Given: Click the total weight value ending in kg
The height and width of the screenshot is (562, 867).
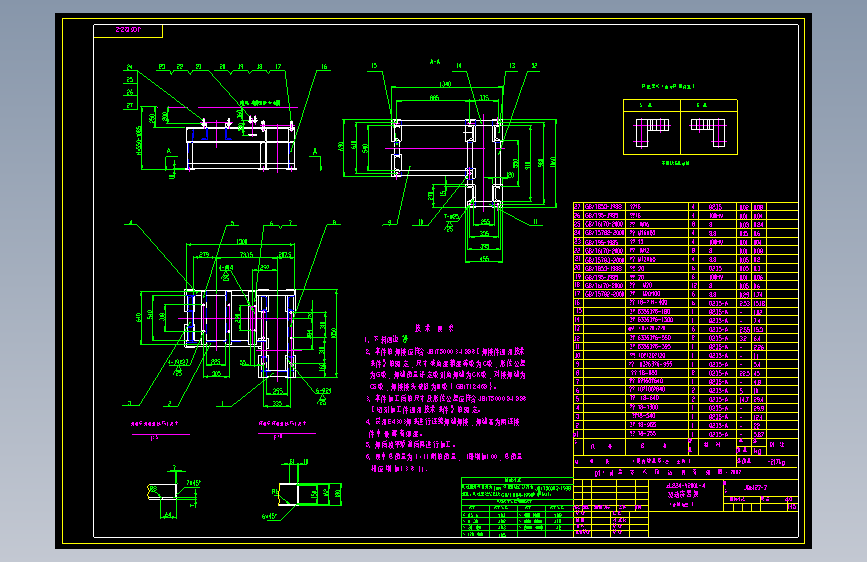Looking at the screenshot, I should (776, 461).
